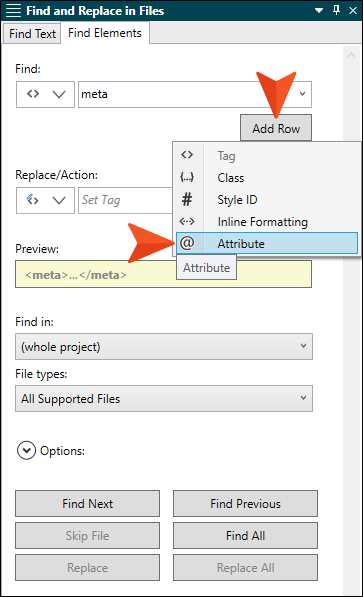Open the Find tag type dropdown
This screenshot has width=363, height=597.
point(45,94)
